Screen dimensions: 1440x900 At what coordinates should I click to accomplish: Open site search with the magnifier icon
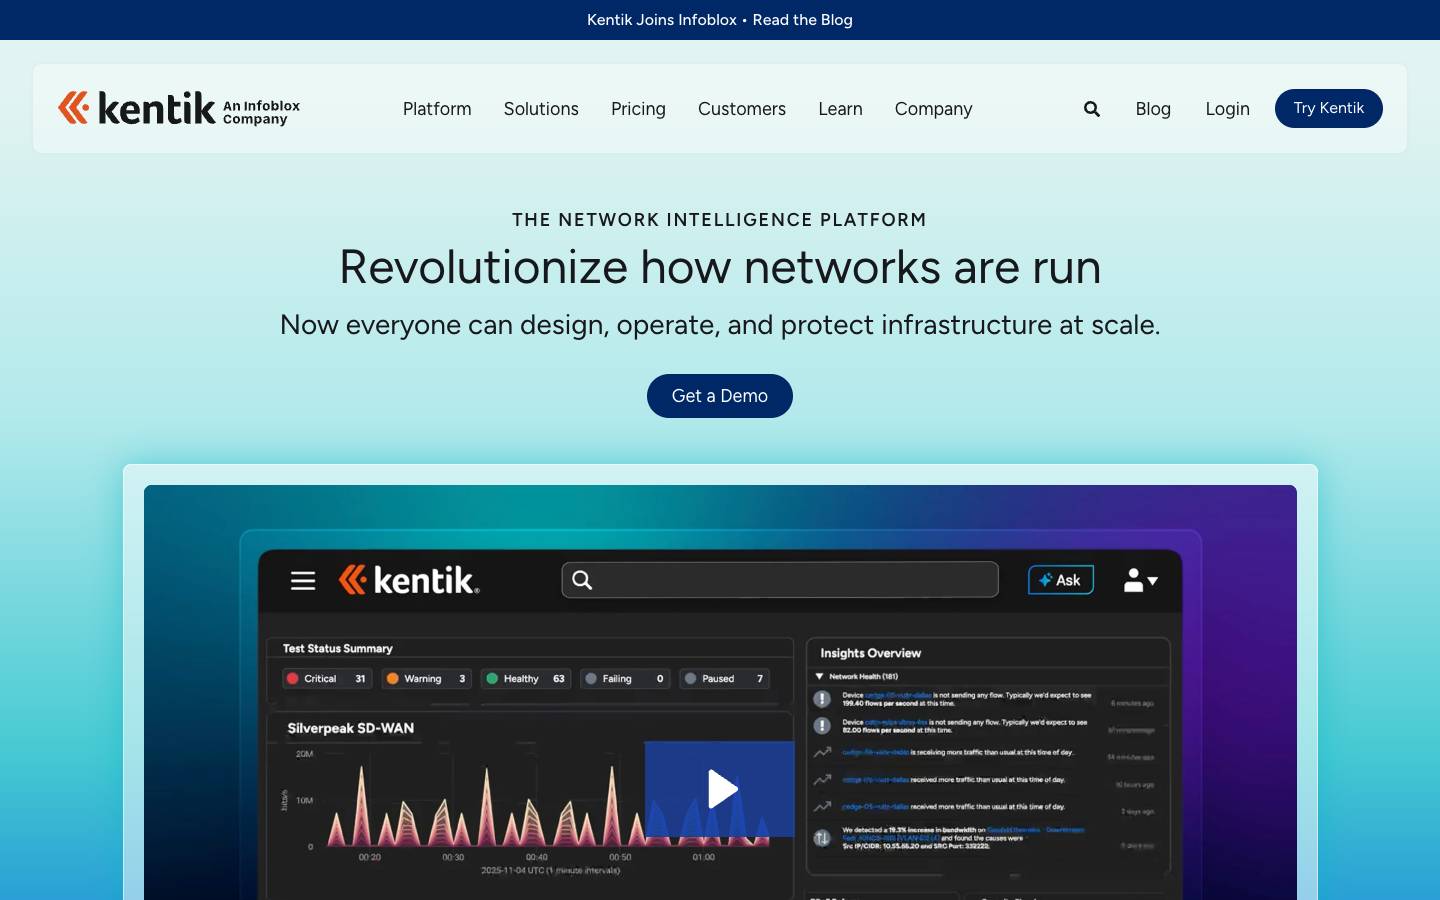pos(1092,109)
